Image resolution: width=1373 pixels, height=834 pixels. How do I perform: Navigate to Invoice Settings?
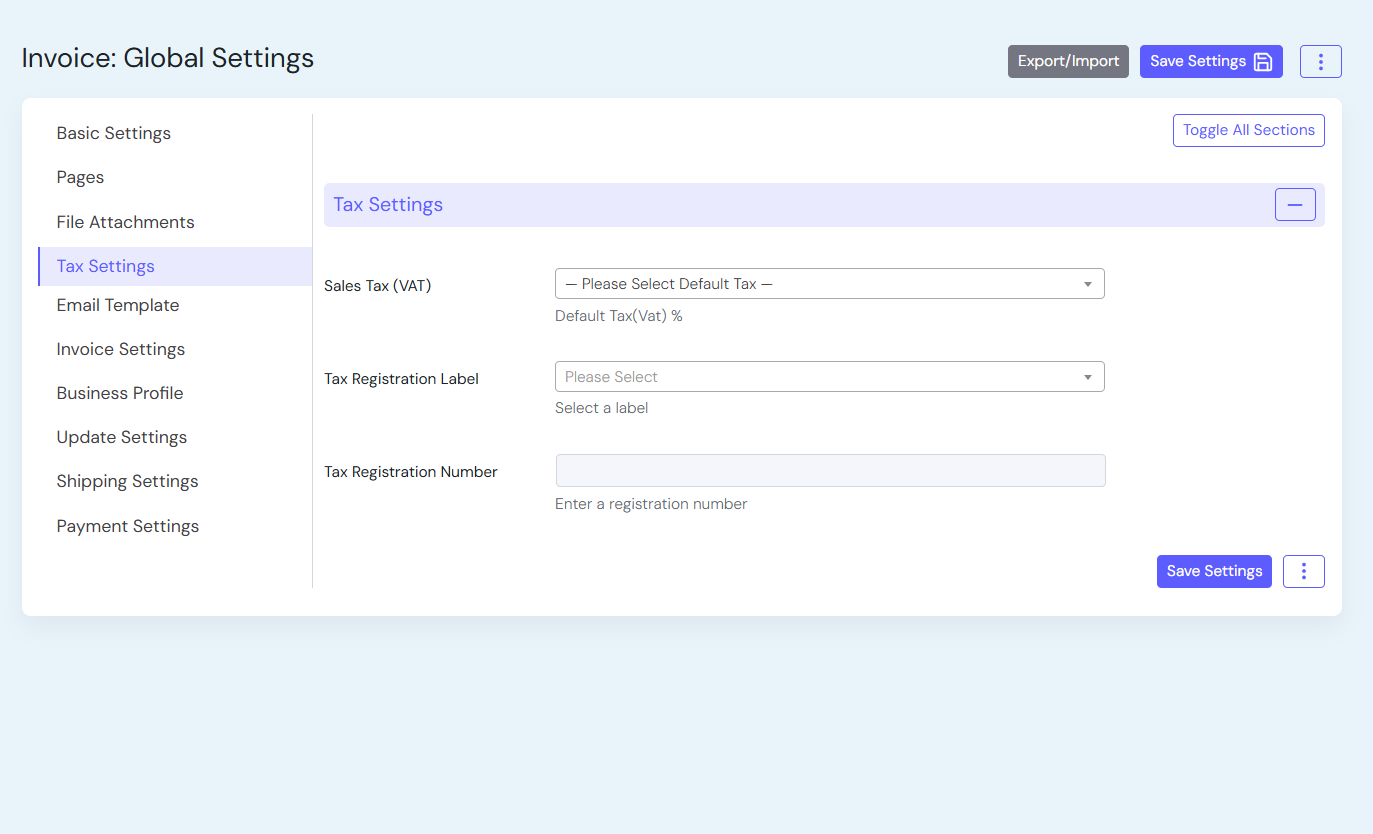tap(121, 349)
